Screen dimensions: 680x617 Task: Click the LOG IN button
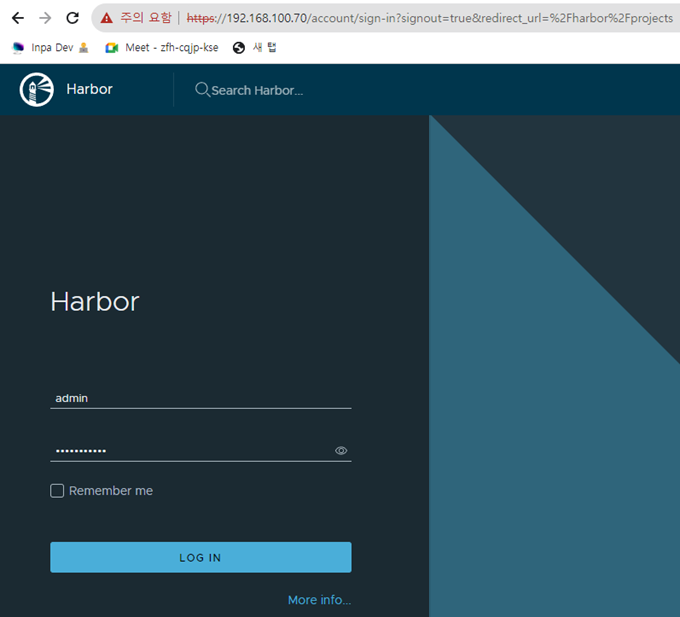tap(201, 557)
